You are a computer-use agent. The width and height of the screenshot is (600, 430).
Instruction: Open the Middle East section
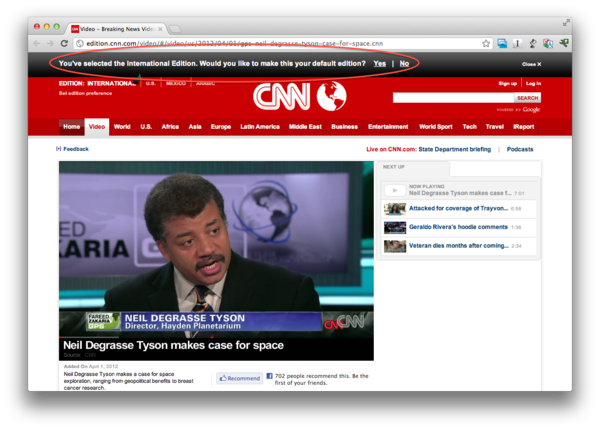[x=305, y=127]
